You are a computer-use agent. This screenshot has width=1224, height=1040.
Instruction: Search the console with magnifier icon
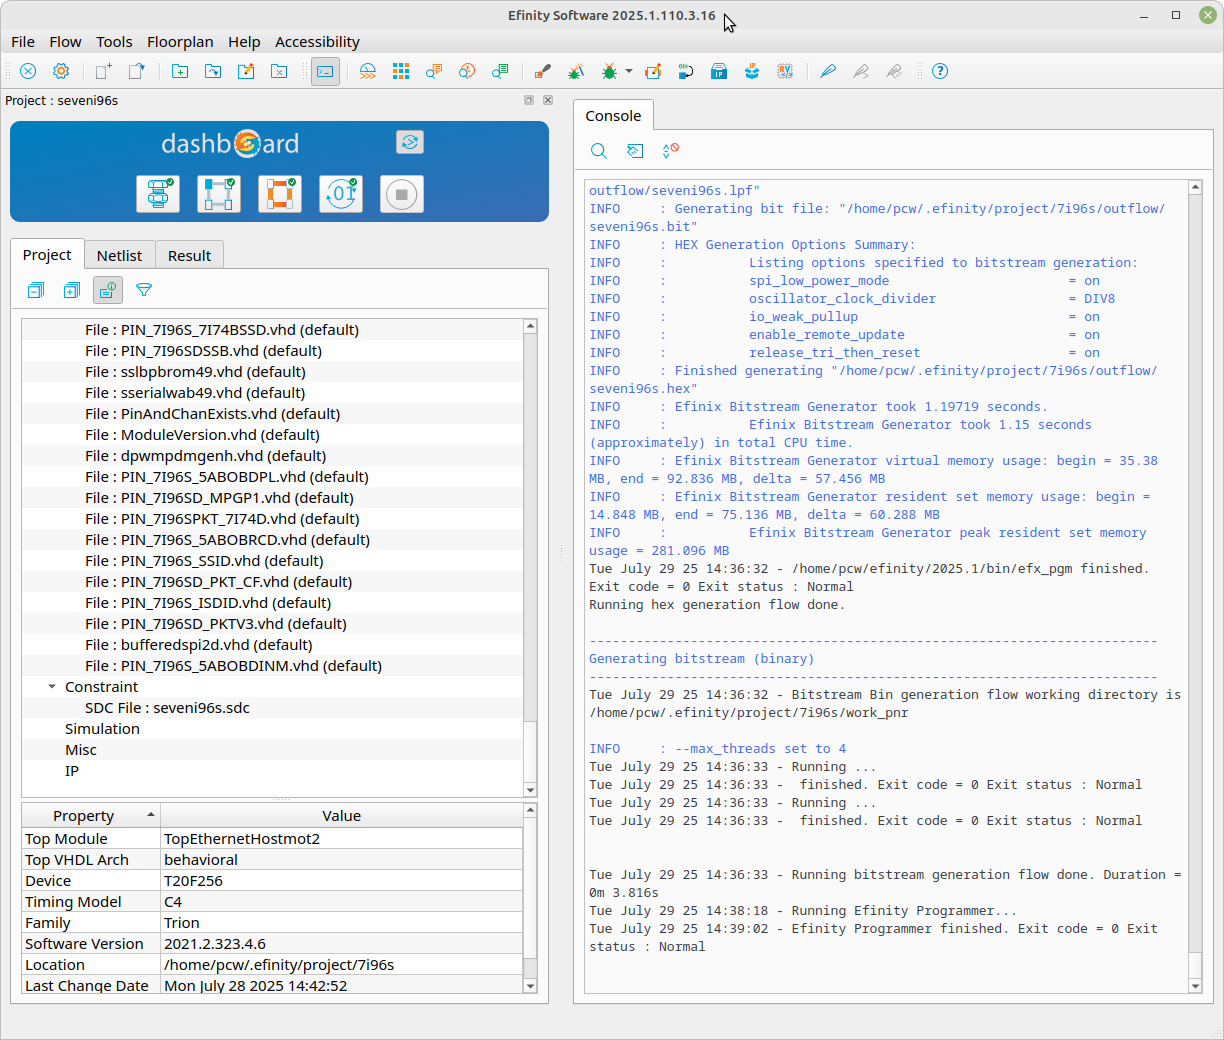point(599,151)
